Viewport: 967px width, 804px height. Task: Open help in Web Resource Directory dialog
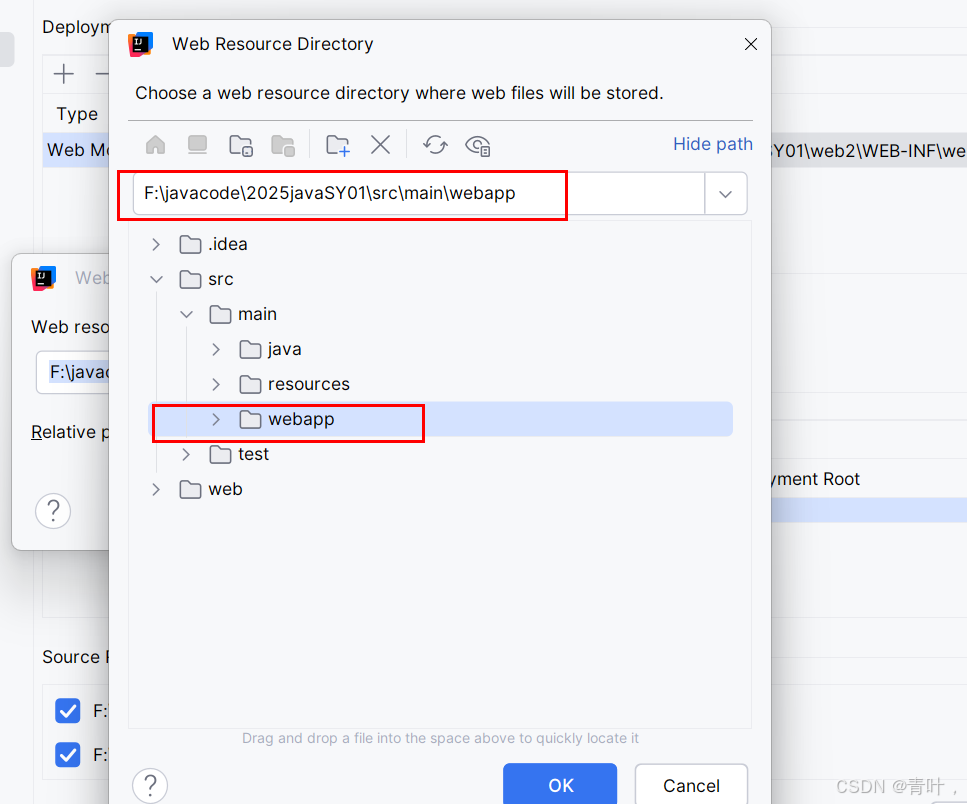pyautogui.click(x=150, y=786)
